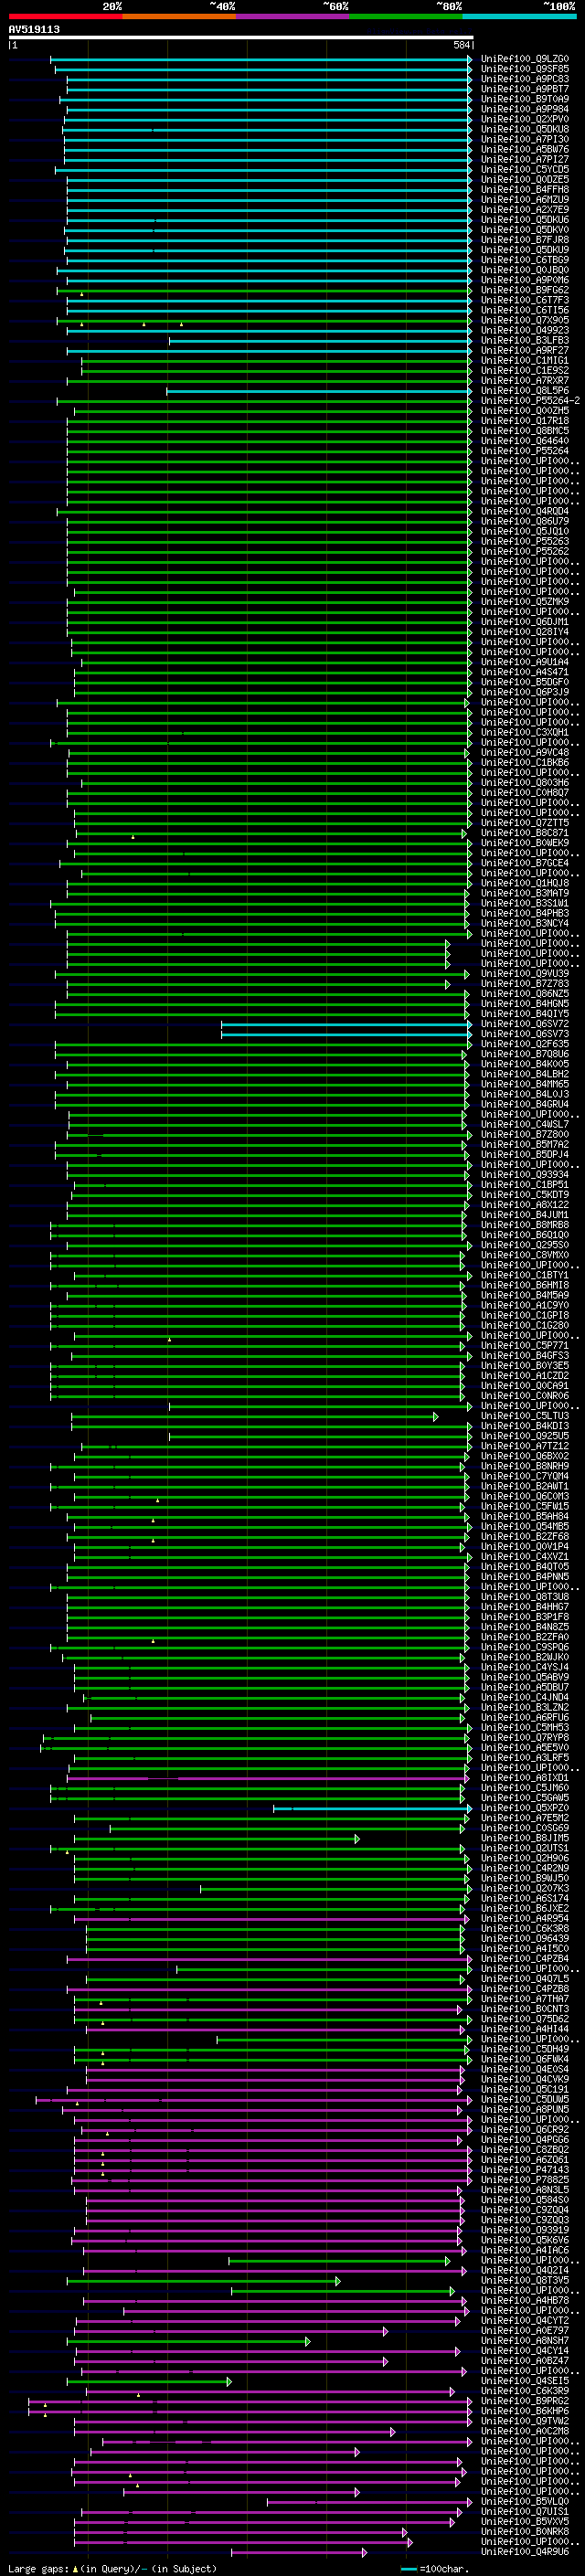Select hit UniRef100_C1BP51
The width and height of the screenshot is (585, 2576).
524,1185
